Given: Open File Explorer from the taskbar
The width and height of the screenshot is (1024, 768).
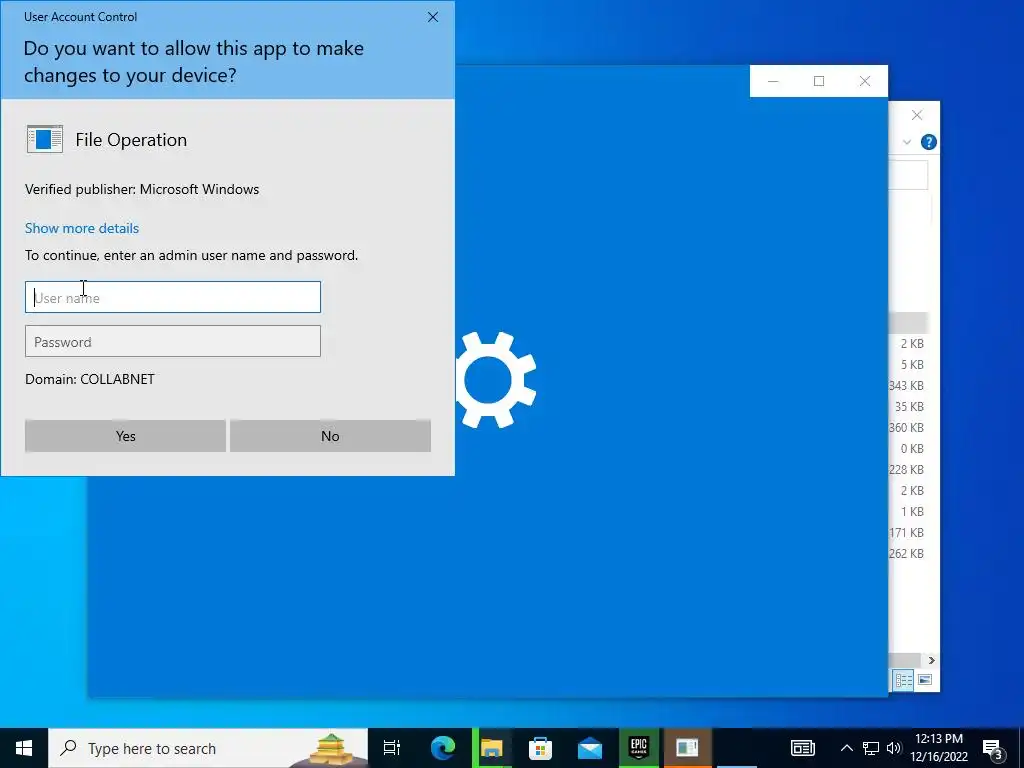Looking at the screenshot, I should [492, 748].
